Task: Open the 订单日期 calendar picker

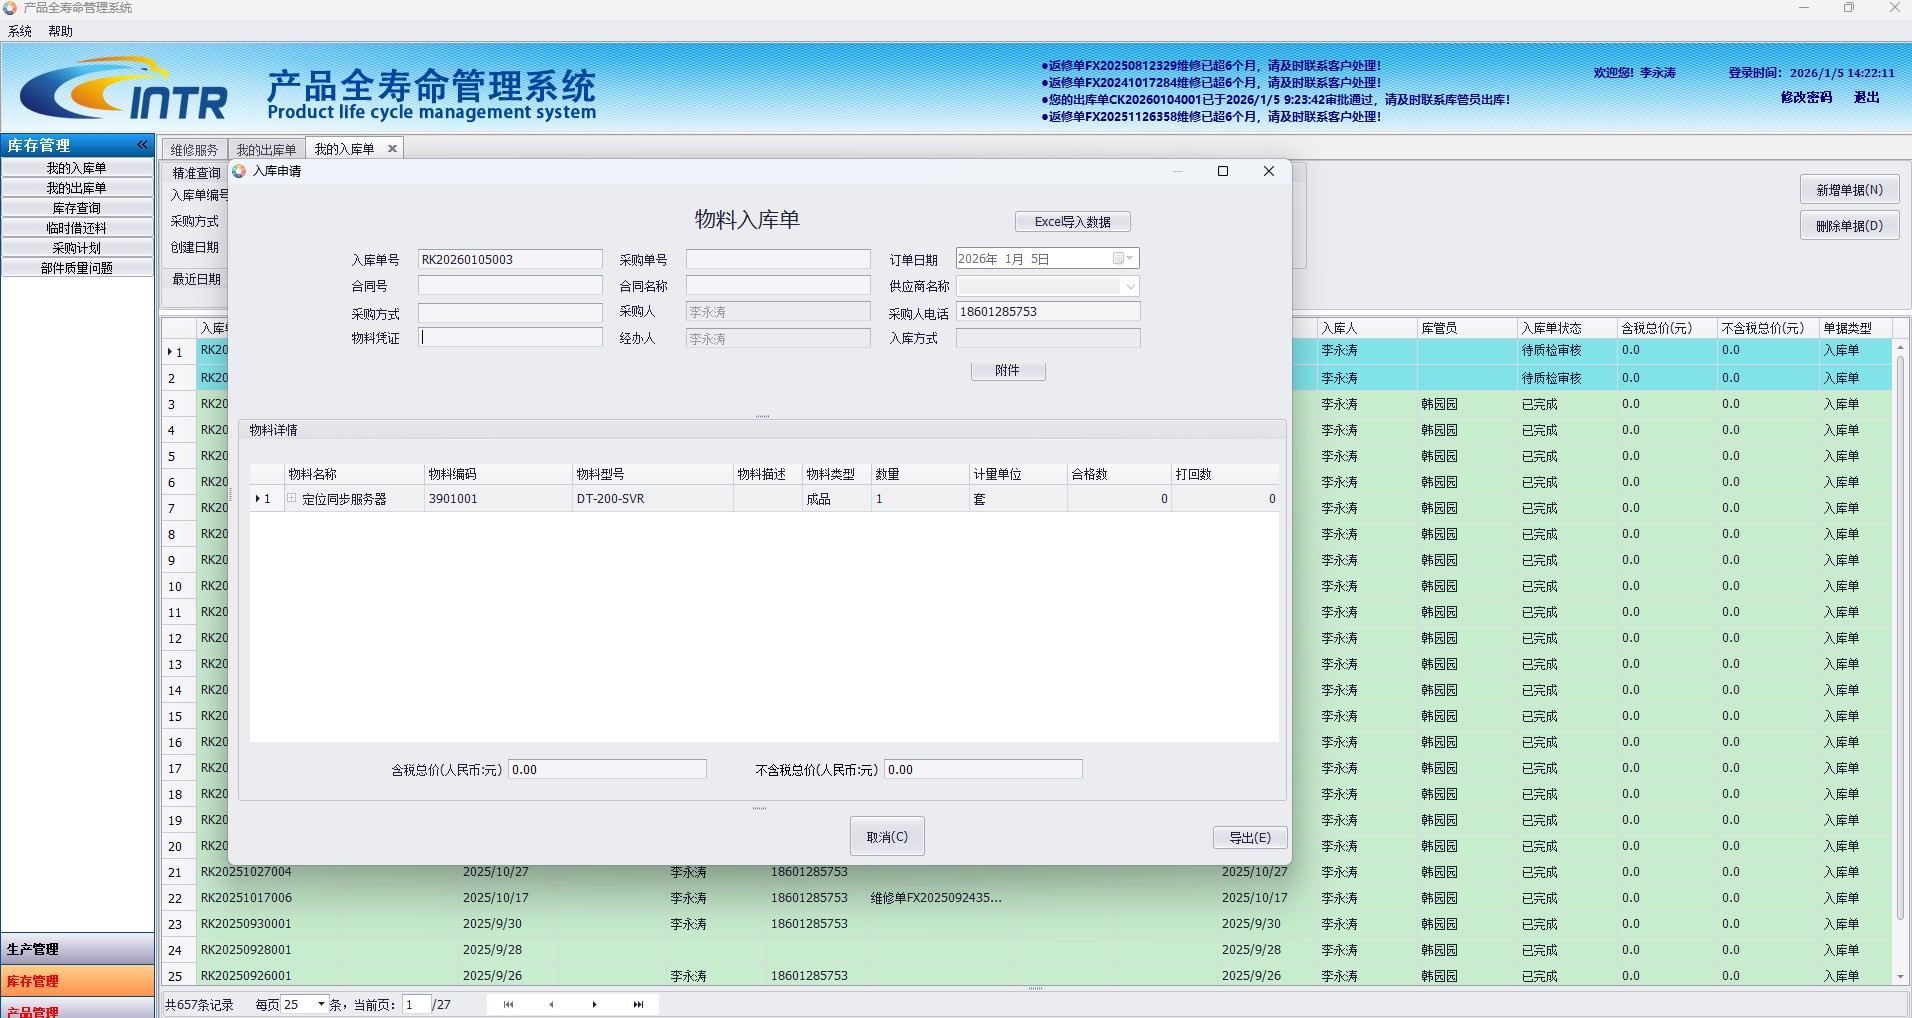Action: 1123,259
